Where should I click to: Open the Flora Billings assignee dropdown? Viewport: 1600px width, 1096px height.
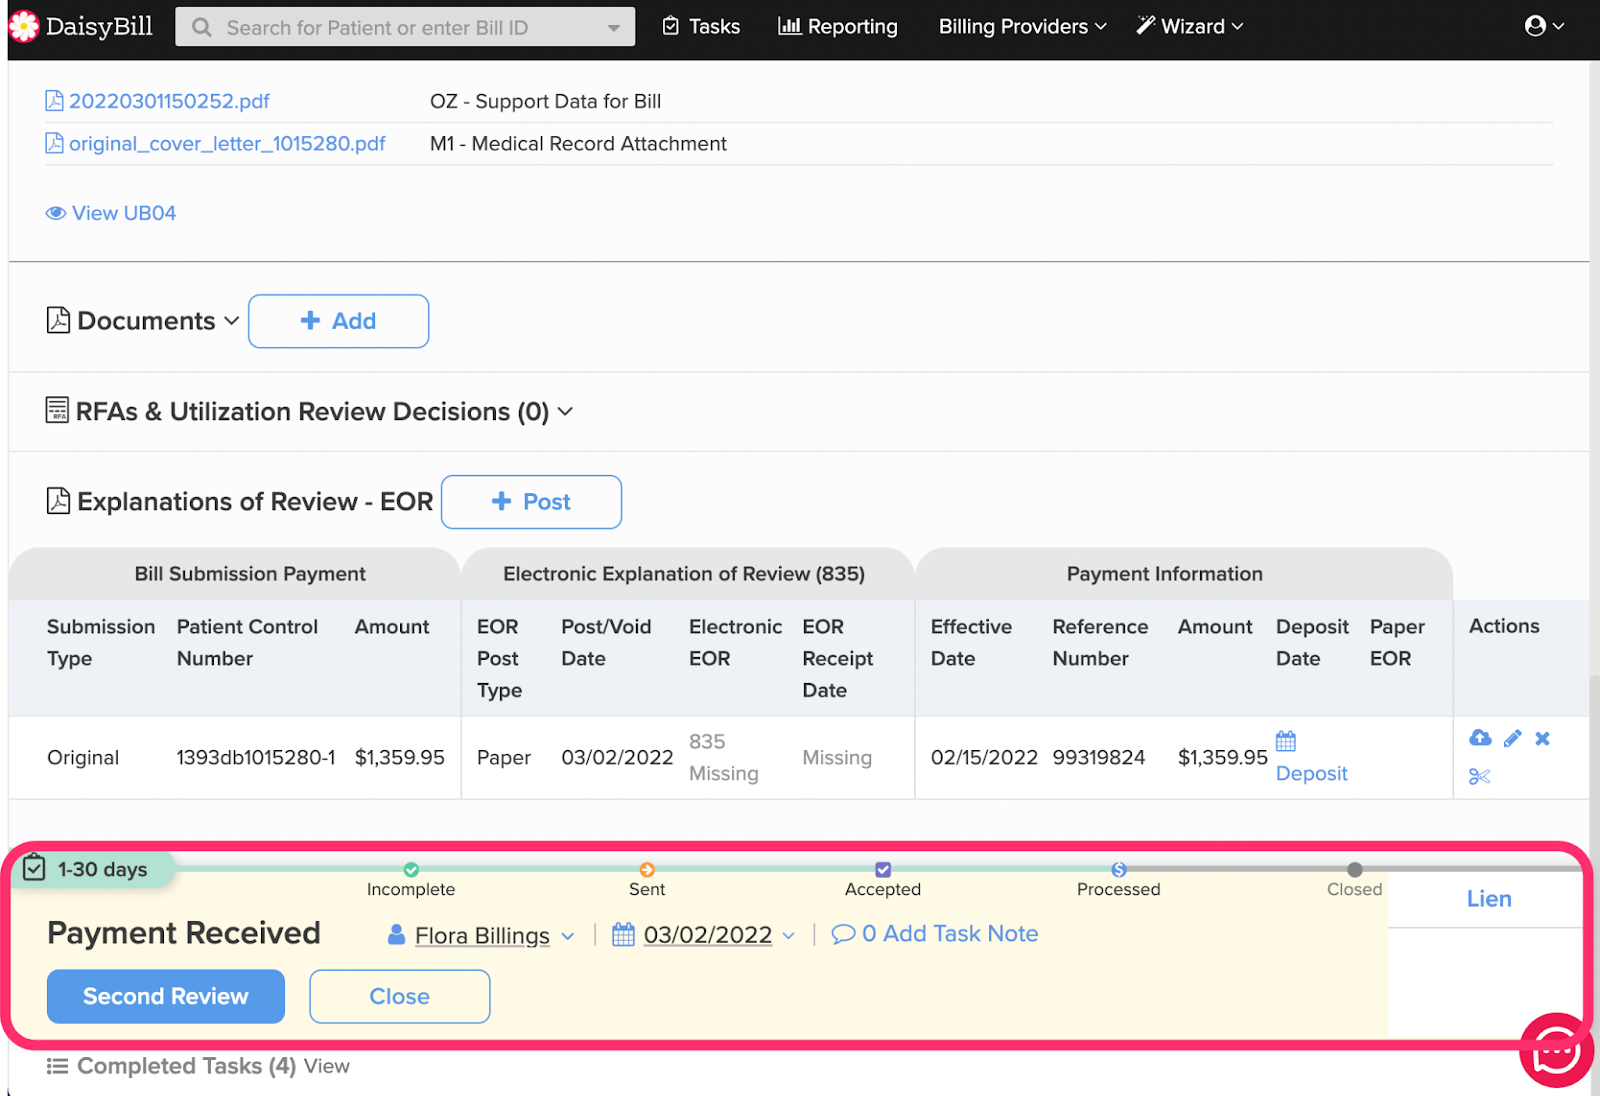[568, 937]
